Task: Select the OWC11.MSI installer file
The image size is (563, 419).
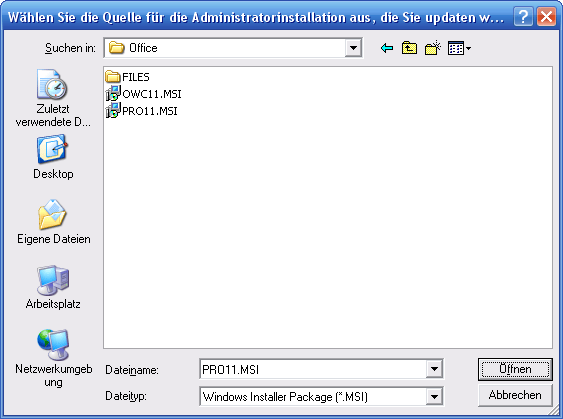Action: click(143, 94)
